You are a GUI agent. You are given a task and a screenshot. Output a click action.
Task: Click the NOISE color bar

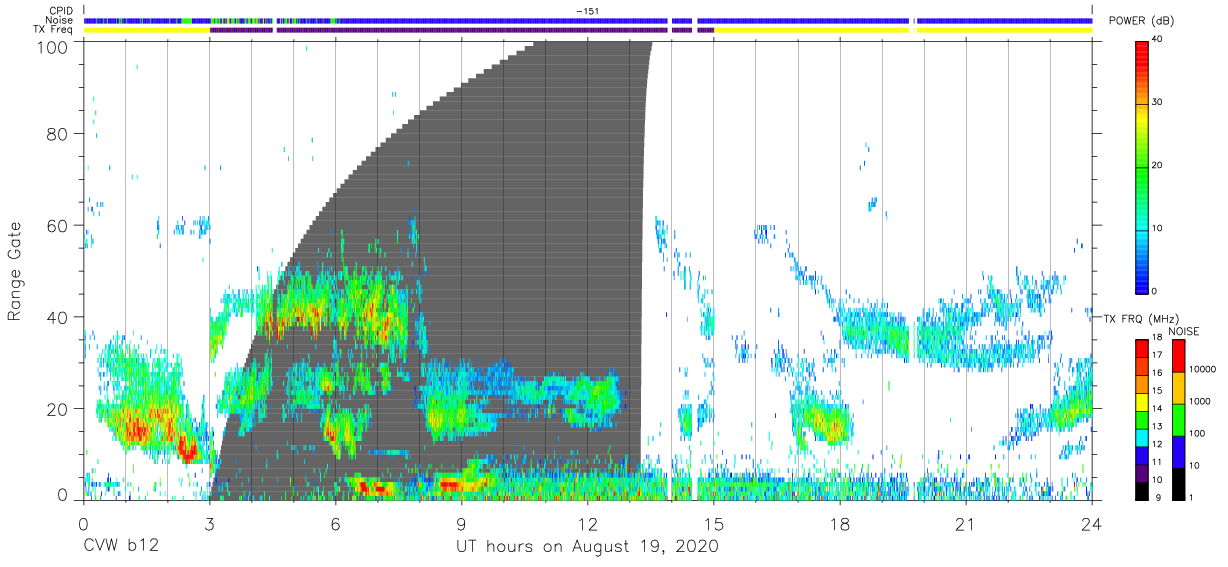click(1178, 418)
